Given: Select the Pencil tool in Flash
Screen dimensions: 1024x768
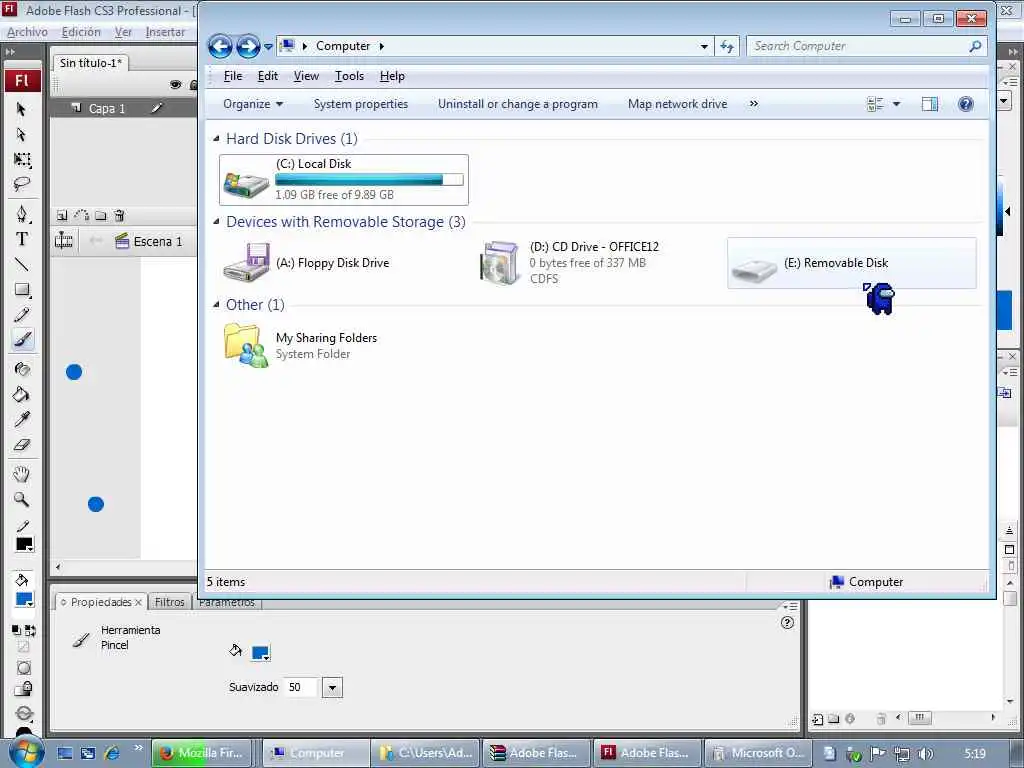Looking at the screenshot, I should tap(22, 315).
